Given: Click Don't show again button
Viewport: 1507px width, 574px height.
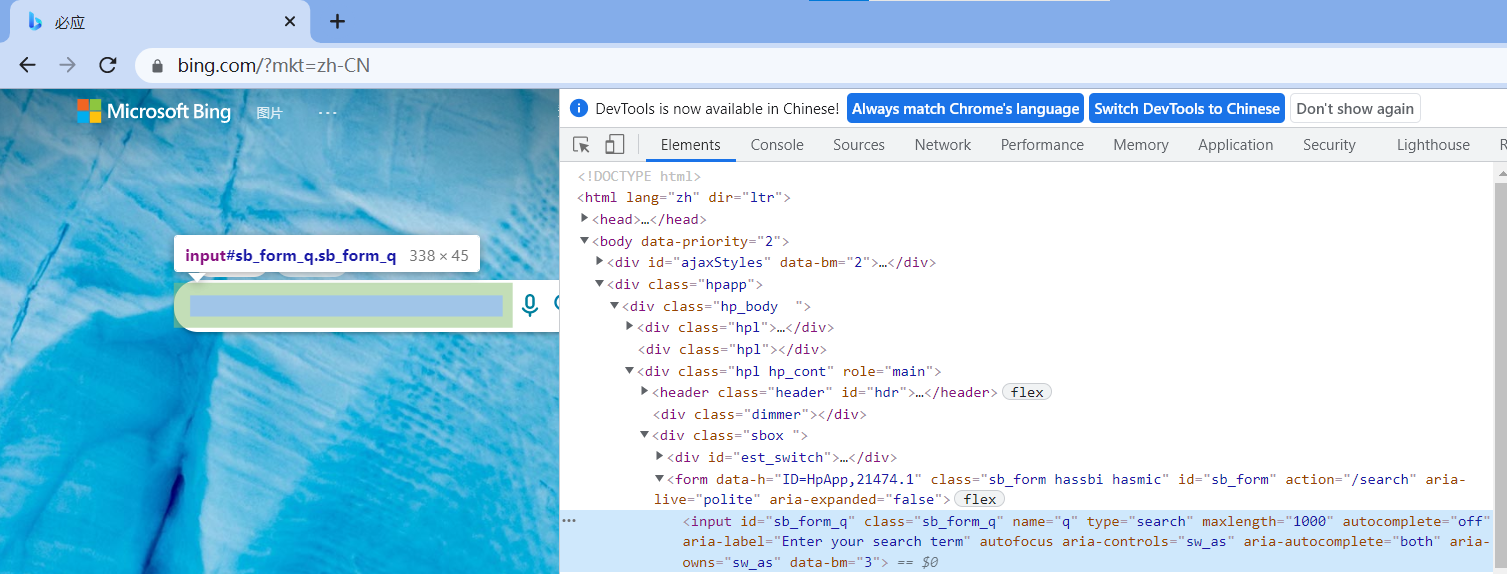Looking at the screenshot, I should [x=1355, y=109].
